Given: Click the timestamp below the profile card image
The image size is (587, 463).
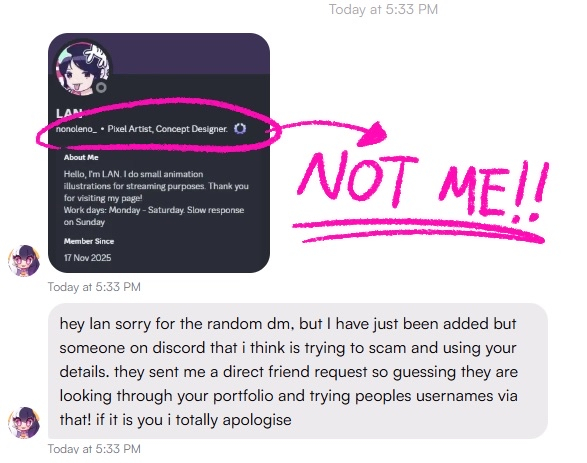Looking at the screenshot, I should tap(94, 287).
